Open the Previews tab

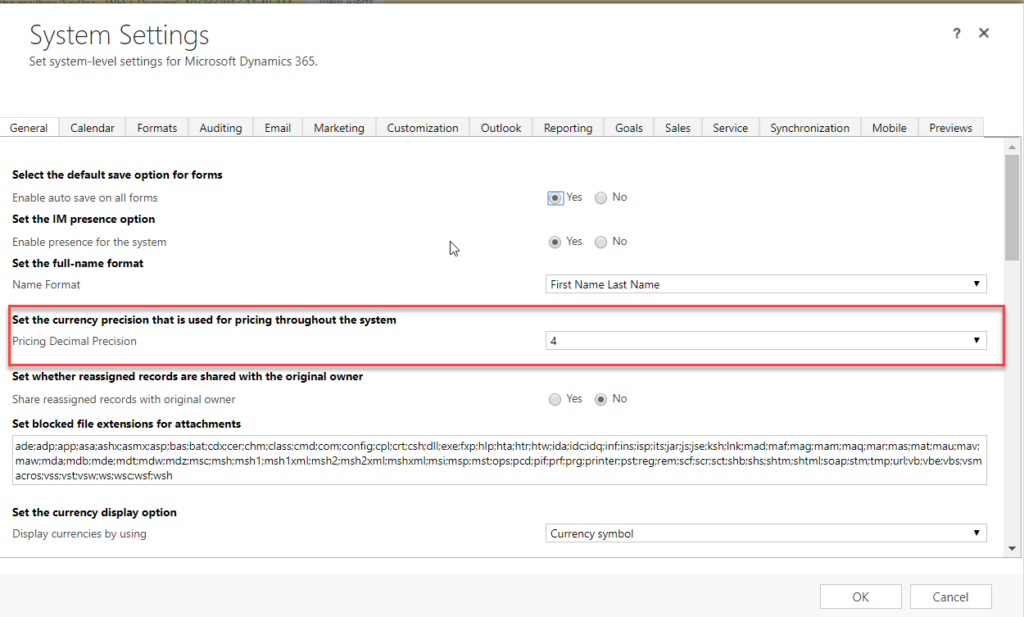950,128
